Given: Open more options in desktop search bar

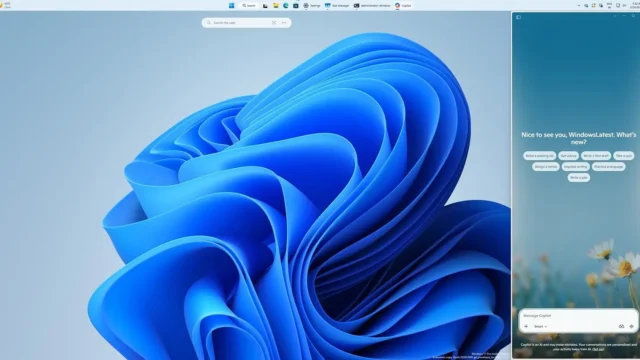Looking at the screenshot, I should click(x=284, y=23).
